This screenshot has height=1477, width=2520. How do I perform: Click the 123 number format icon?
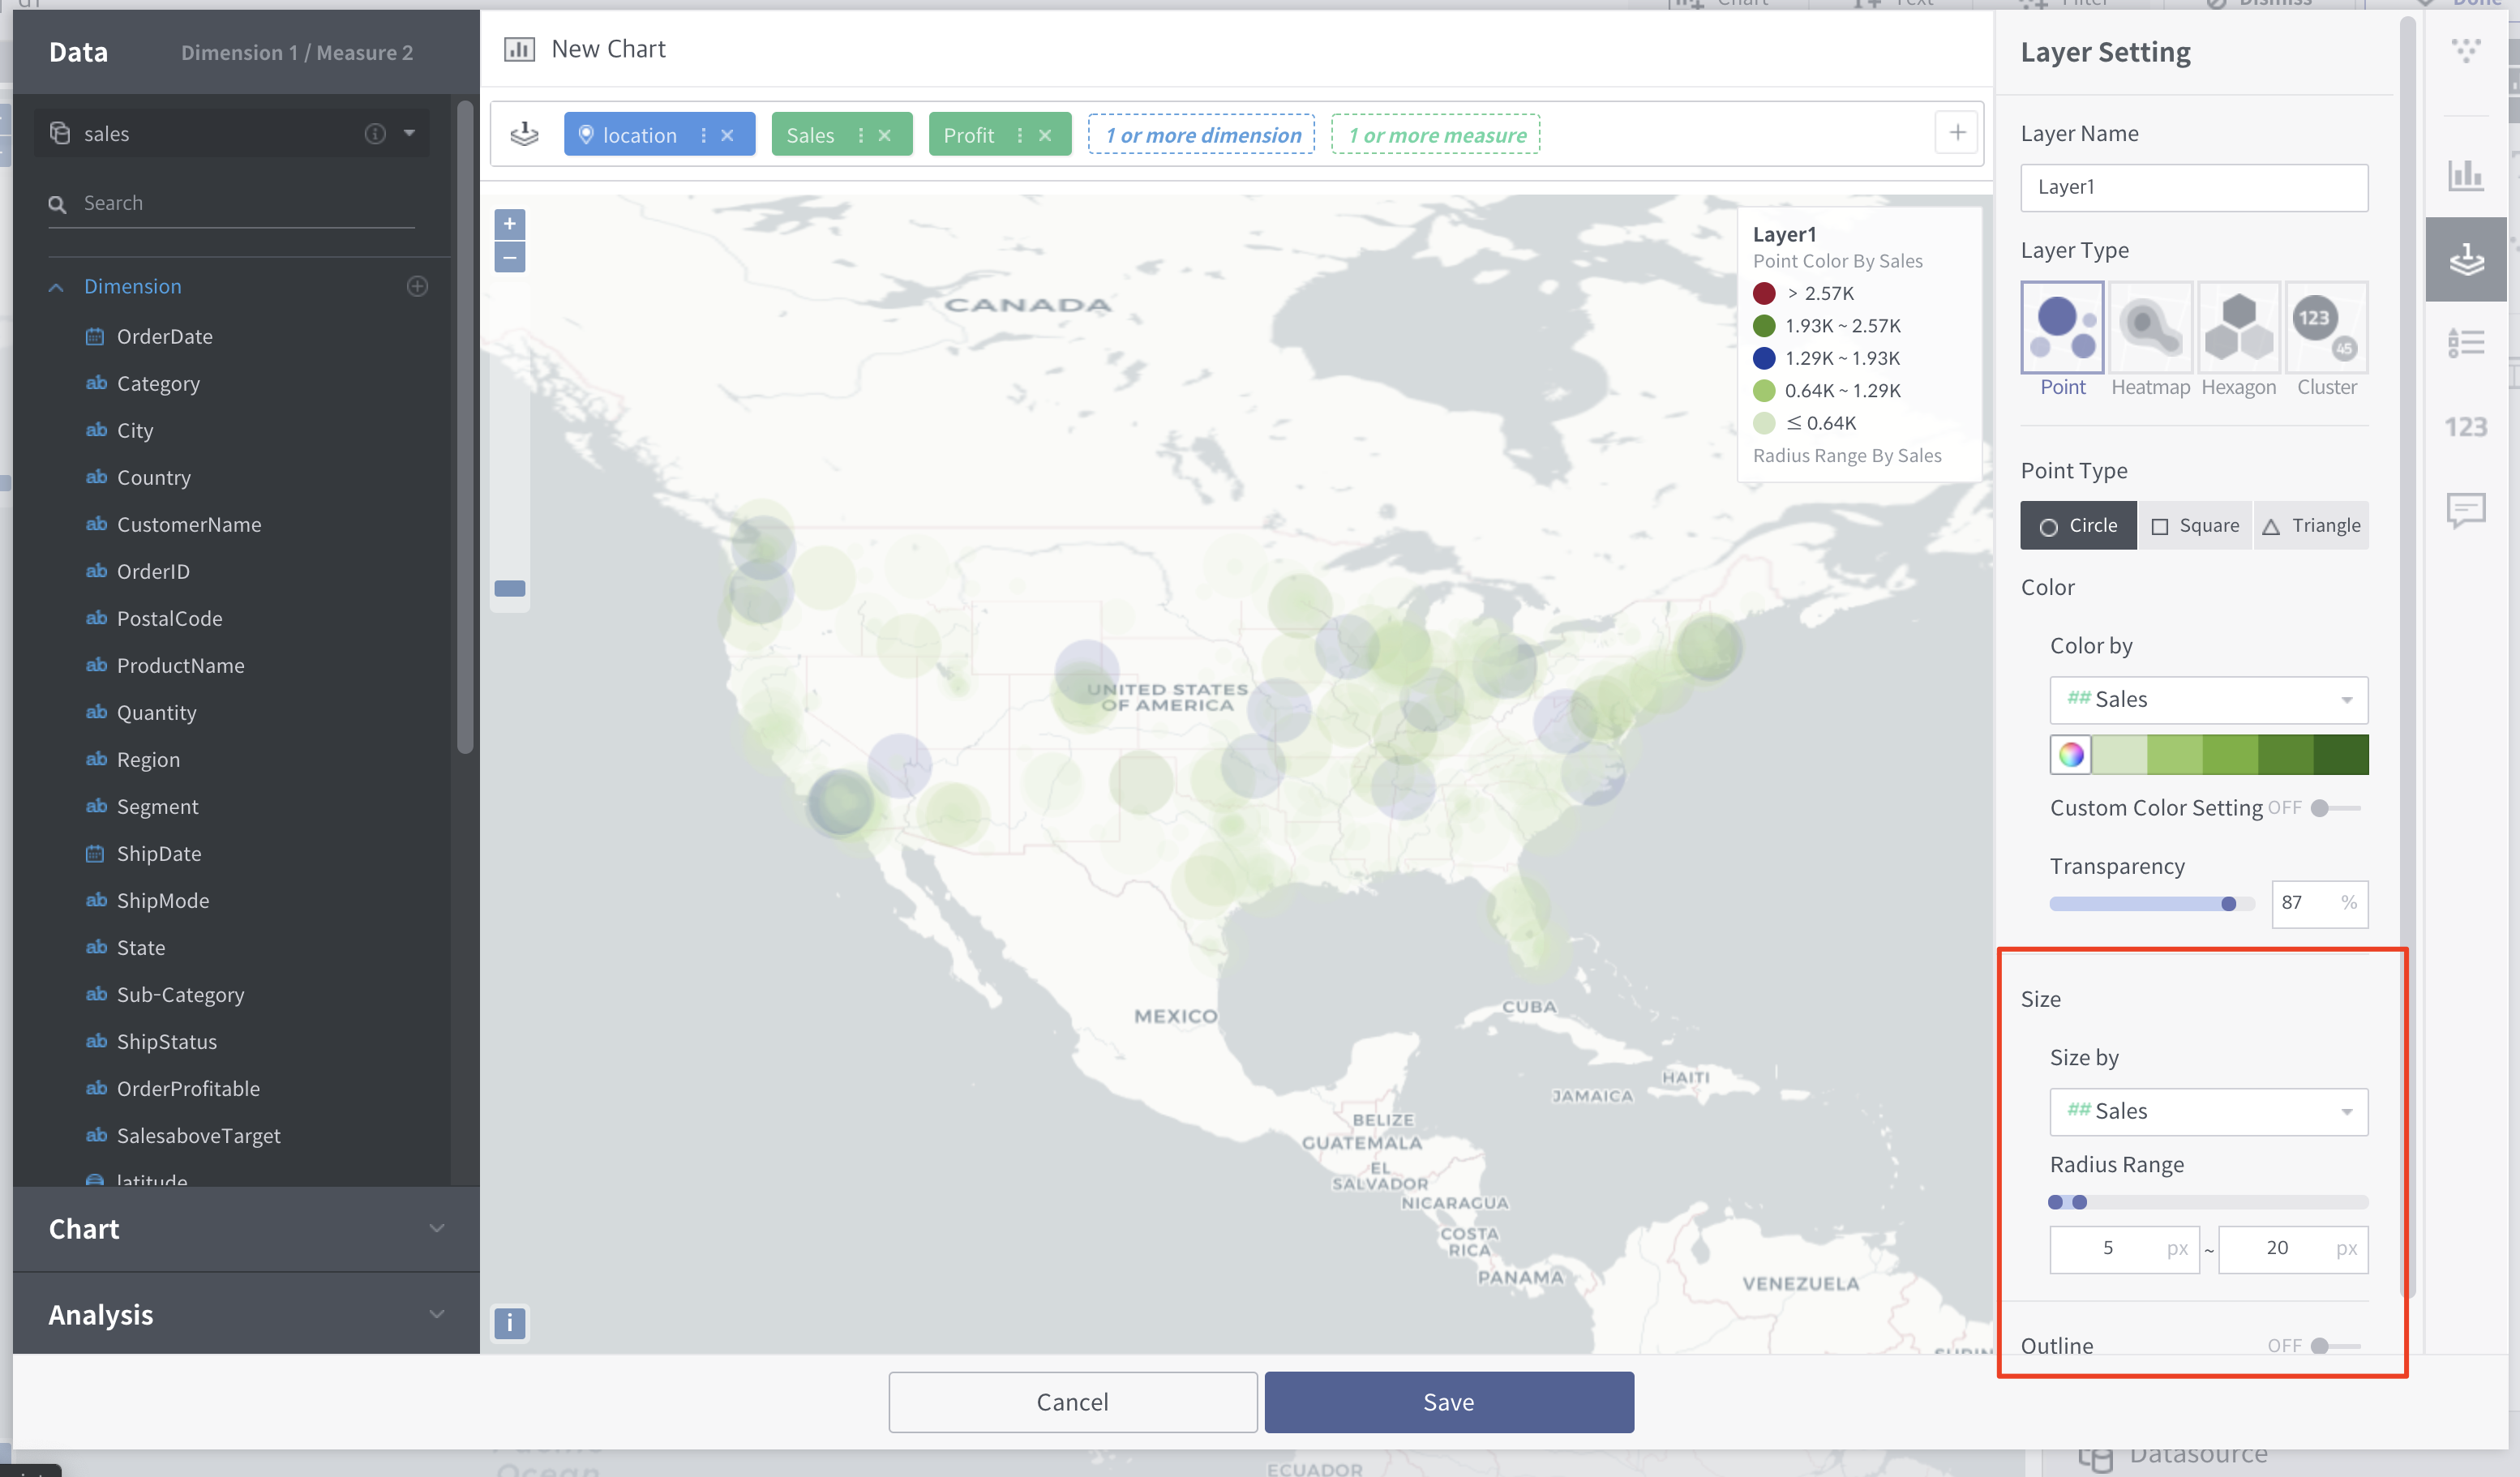pyautogui.click(x=2466, y=427)
